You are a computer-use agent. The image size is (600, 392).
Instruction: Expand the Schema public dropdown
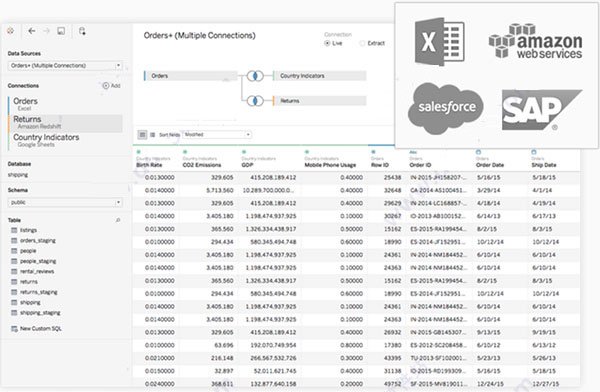[65, 202]
